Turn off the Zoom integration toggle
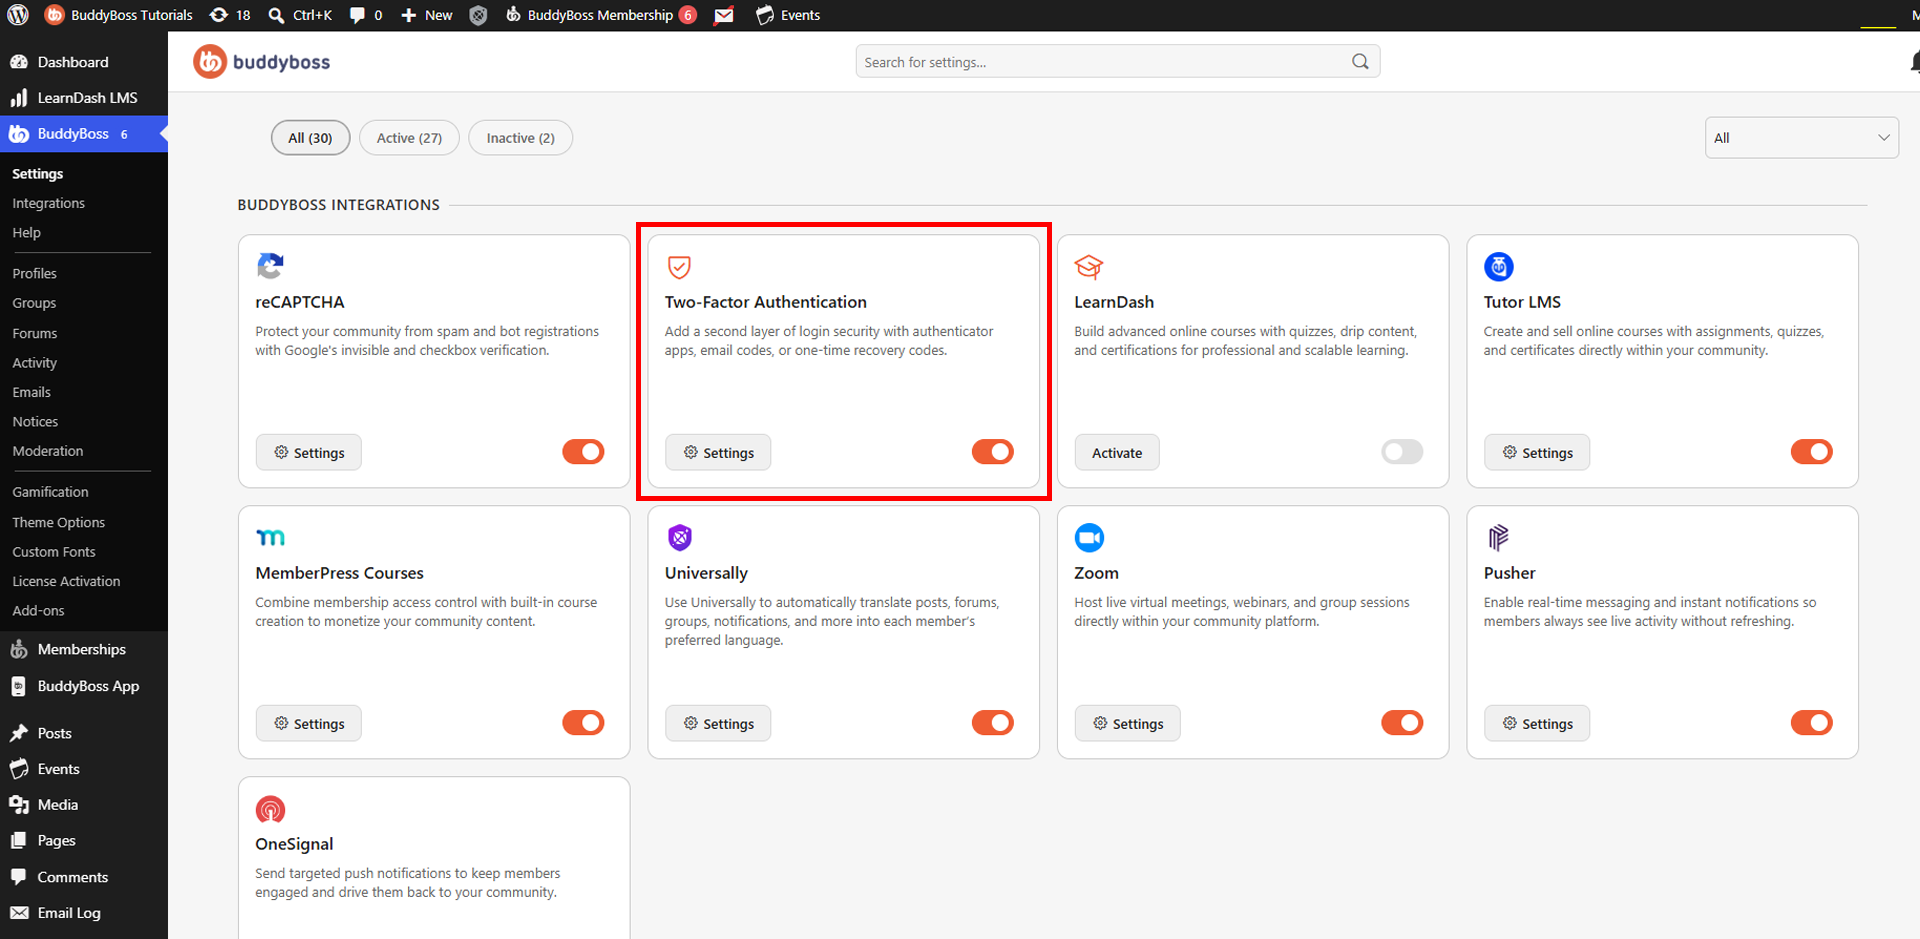 click(x=1401, y=723)
